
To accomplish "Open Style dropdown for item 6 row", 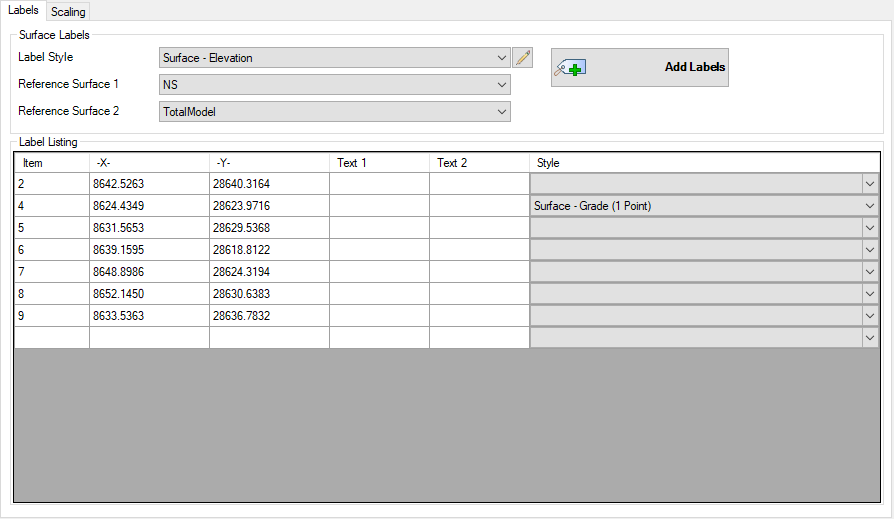I will click(x=869, y=250).
